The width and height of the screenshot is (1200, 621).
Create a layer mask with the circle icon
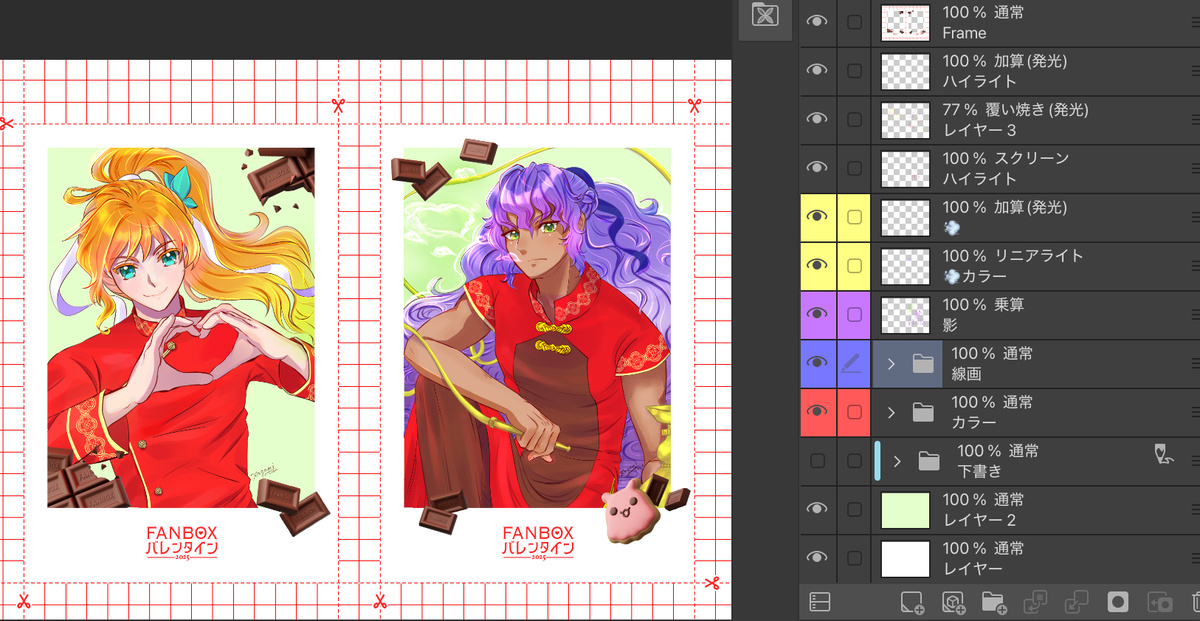click(1118, 602)
